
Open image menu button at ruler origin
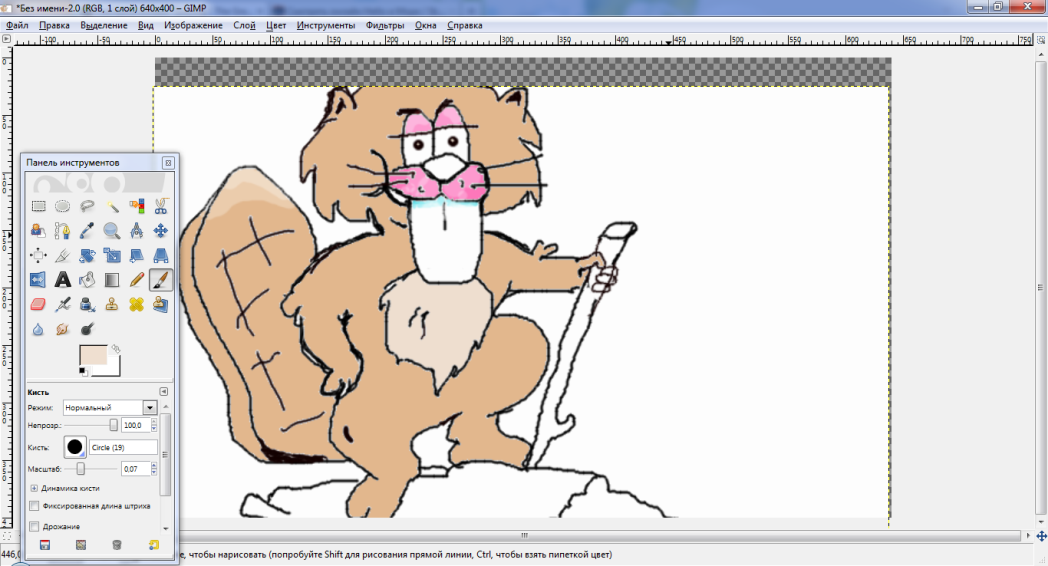tap(7, 39)
